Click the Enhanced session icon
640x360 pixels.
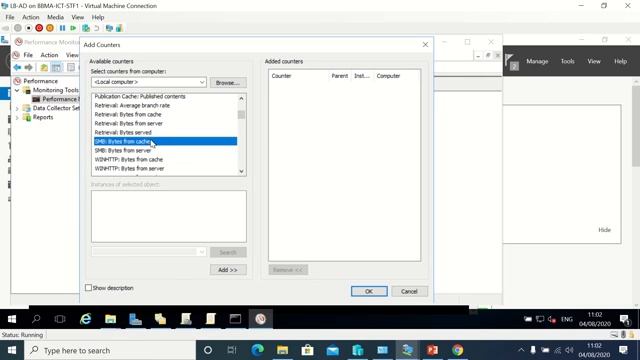(x=109, y=28)
